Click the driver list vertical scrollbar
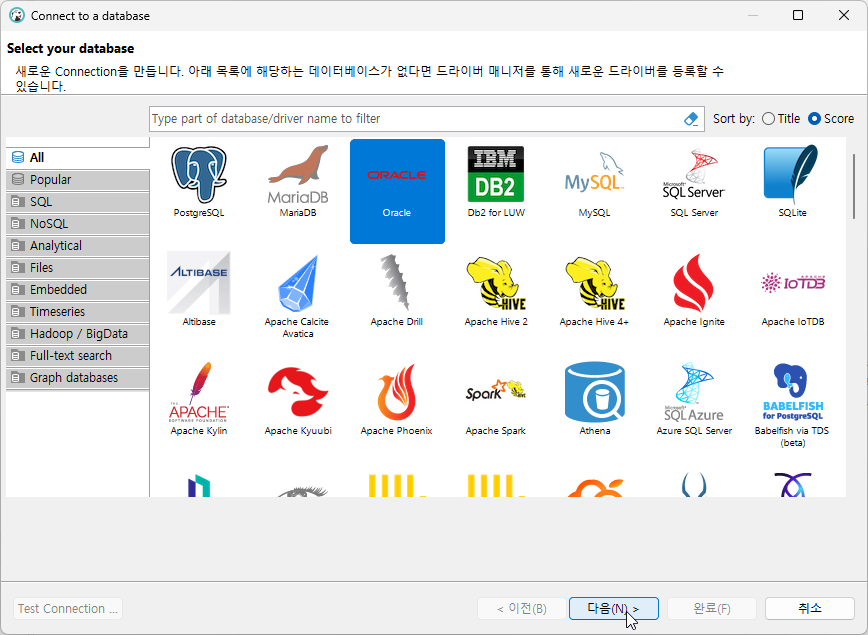This screenshot has width=868, height=635. click(x=853, y=185)
